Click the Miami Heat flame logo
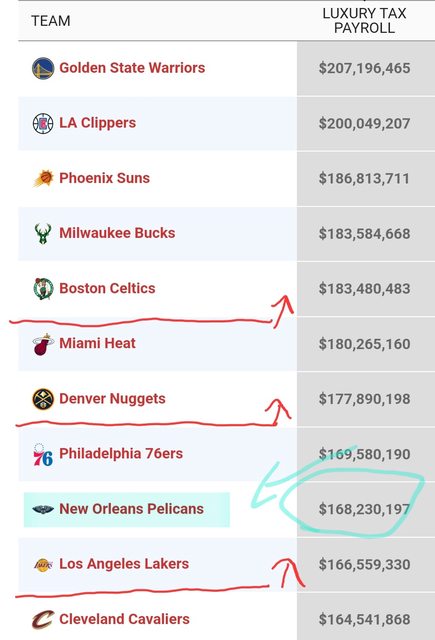This screenshot has height=640, width=435. (x=43, y=344)
